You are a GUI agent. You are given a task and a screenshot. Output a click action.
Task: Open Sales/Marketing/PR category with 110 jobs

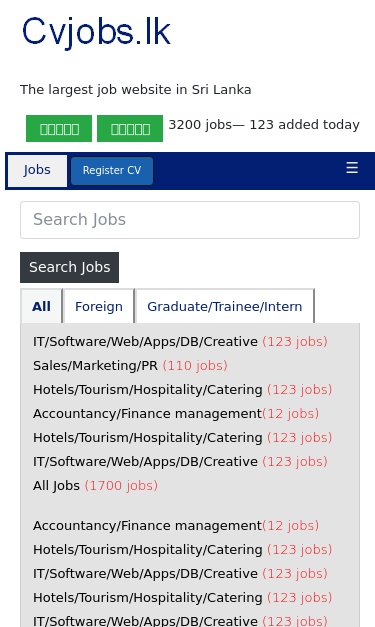pos(130,365)
